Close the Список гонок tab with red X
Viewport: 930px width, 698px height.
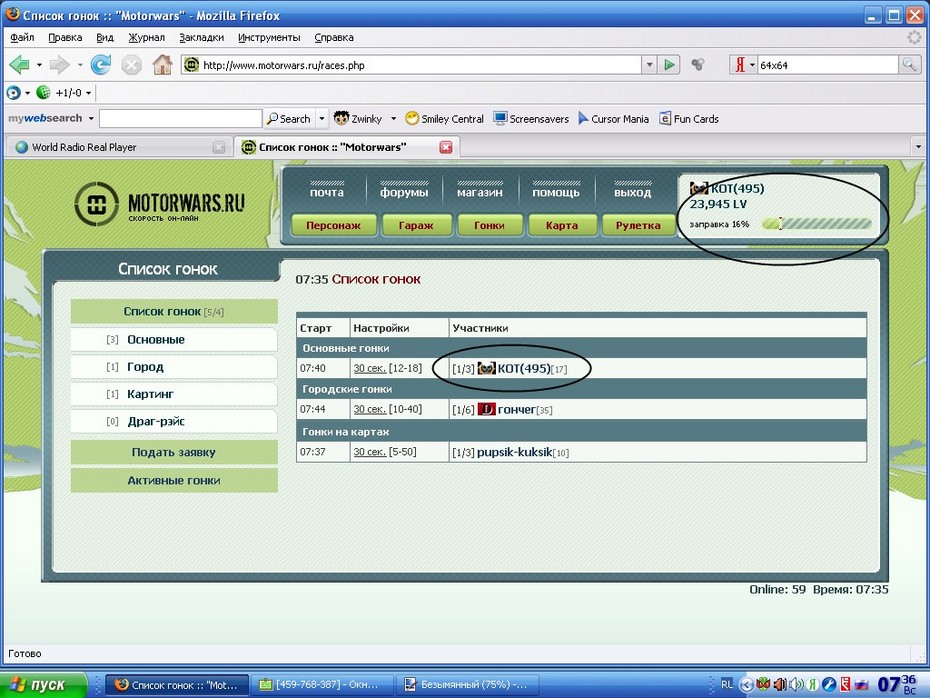click(x=446, y=147)
